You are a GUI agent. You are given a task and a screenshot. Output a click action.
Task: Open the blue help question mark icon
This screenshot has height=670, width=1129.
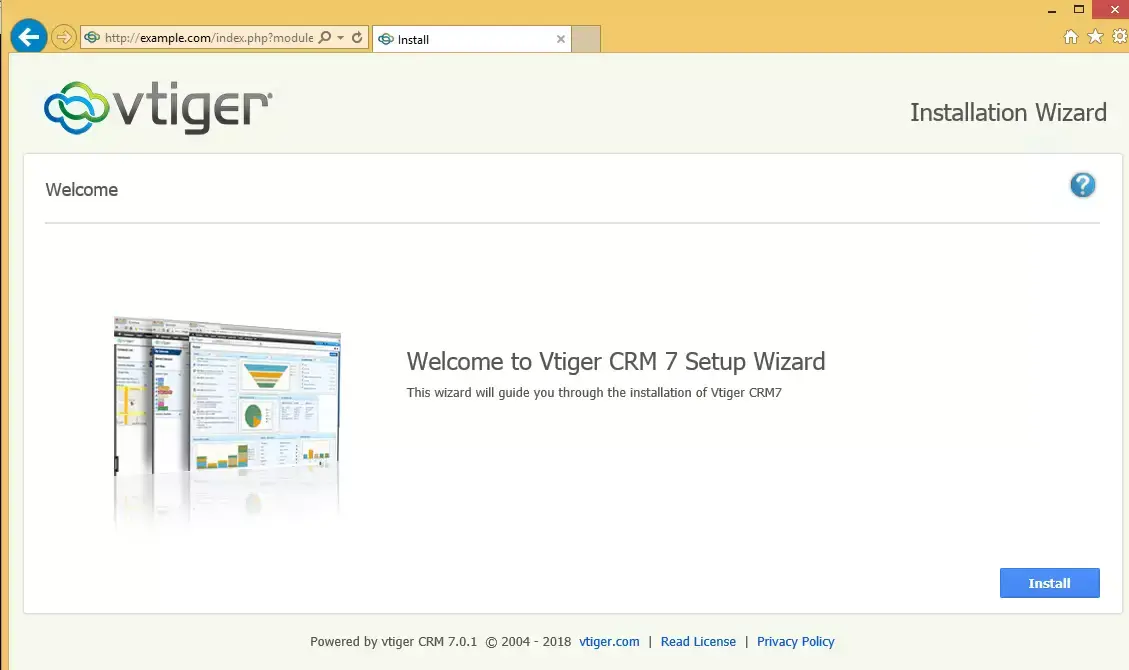1082,185
